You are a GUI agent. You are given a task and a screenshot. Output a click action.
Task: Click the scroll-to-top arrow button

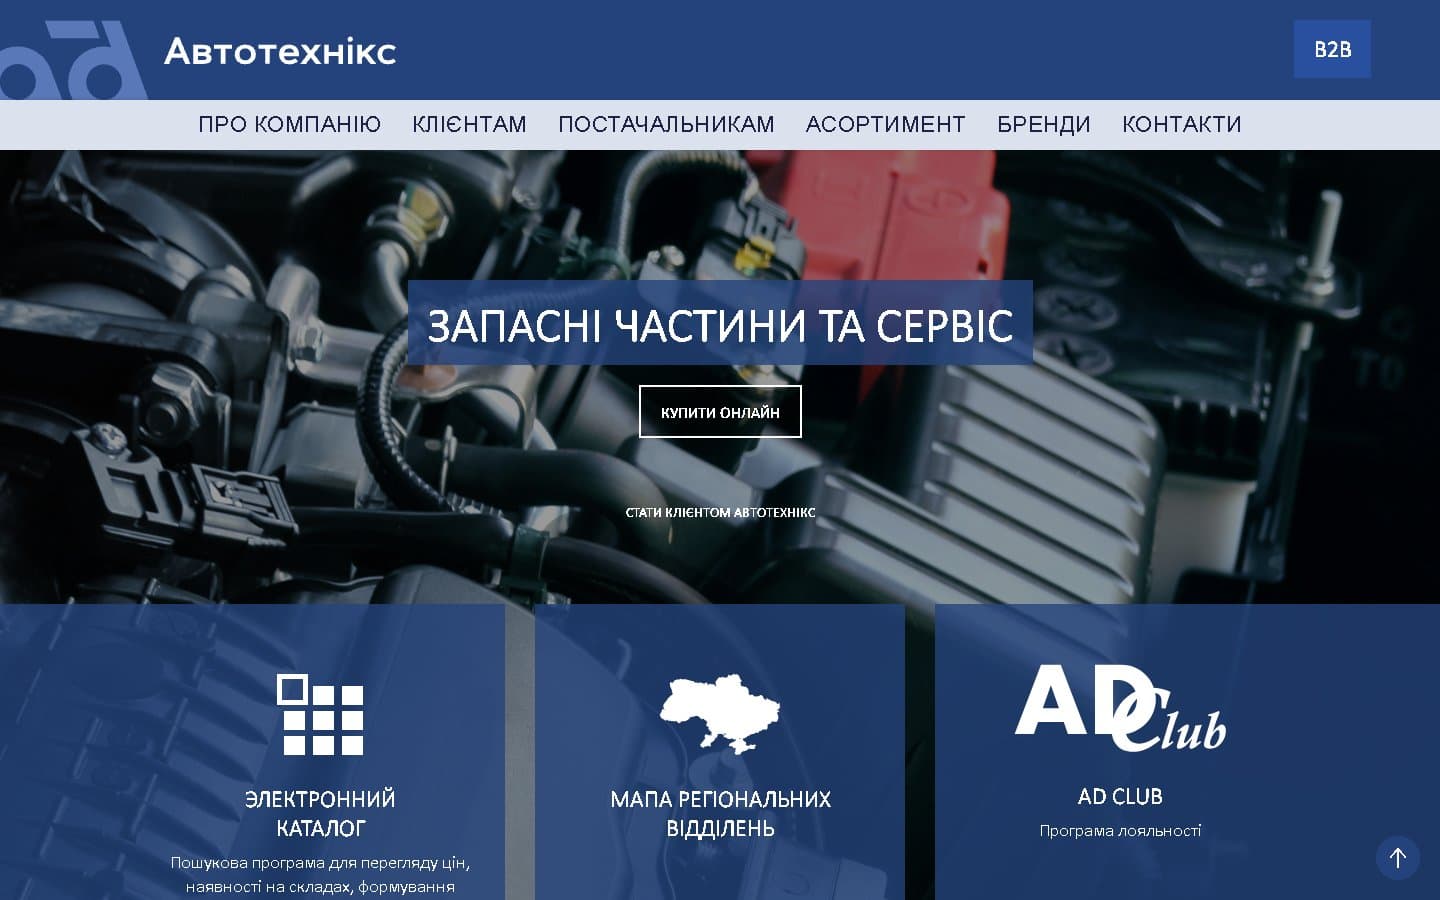(x=1398, y=857)
